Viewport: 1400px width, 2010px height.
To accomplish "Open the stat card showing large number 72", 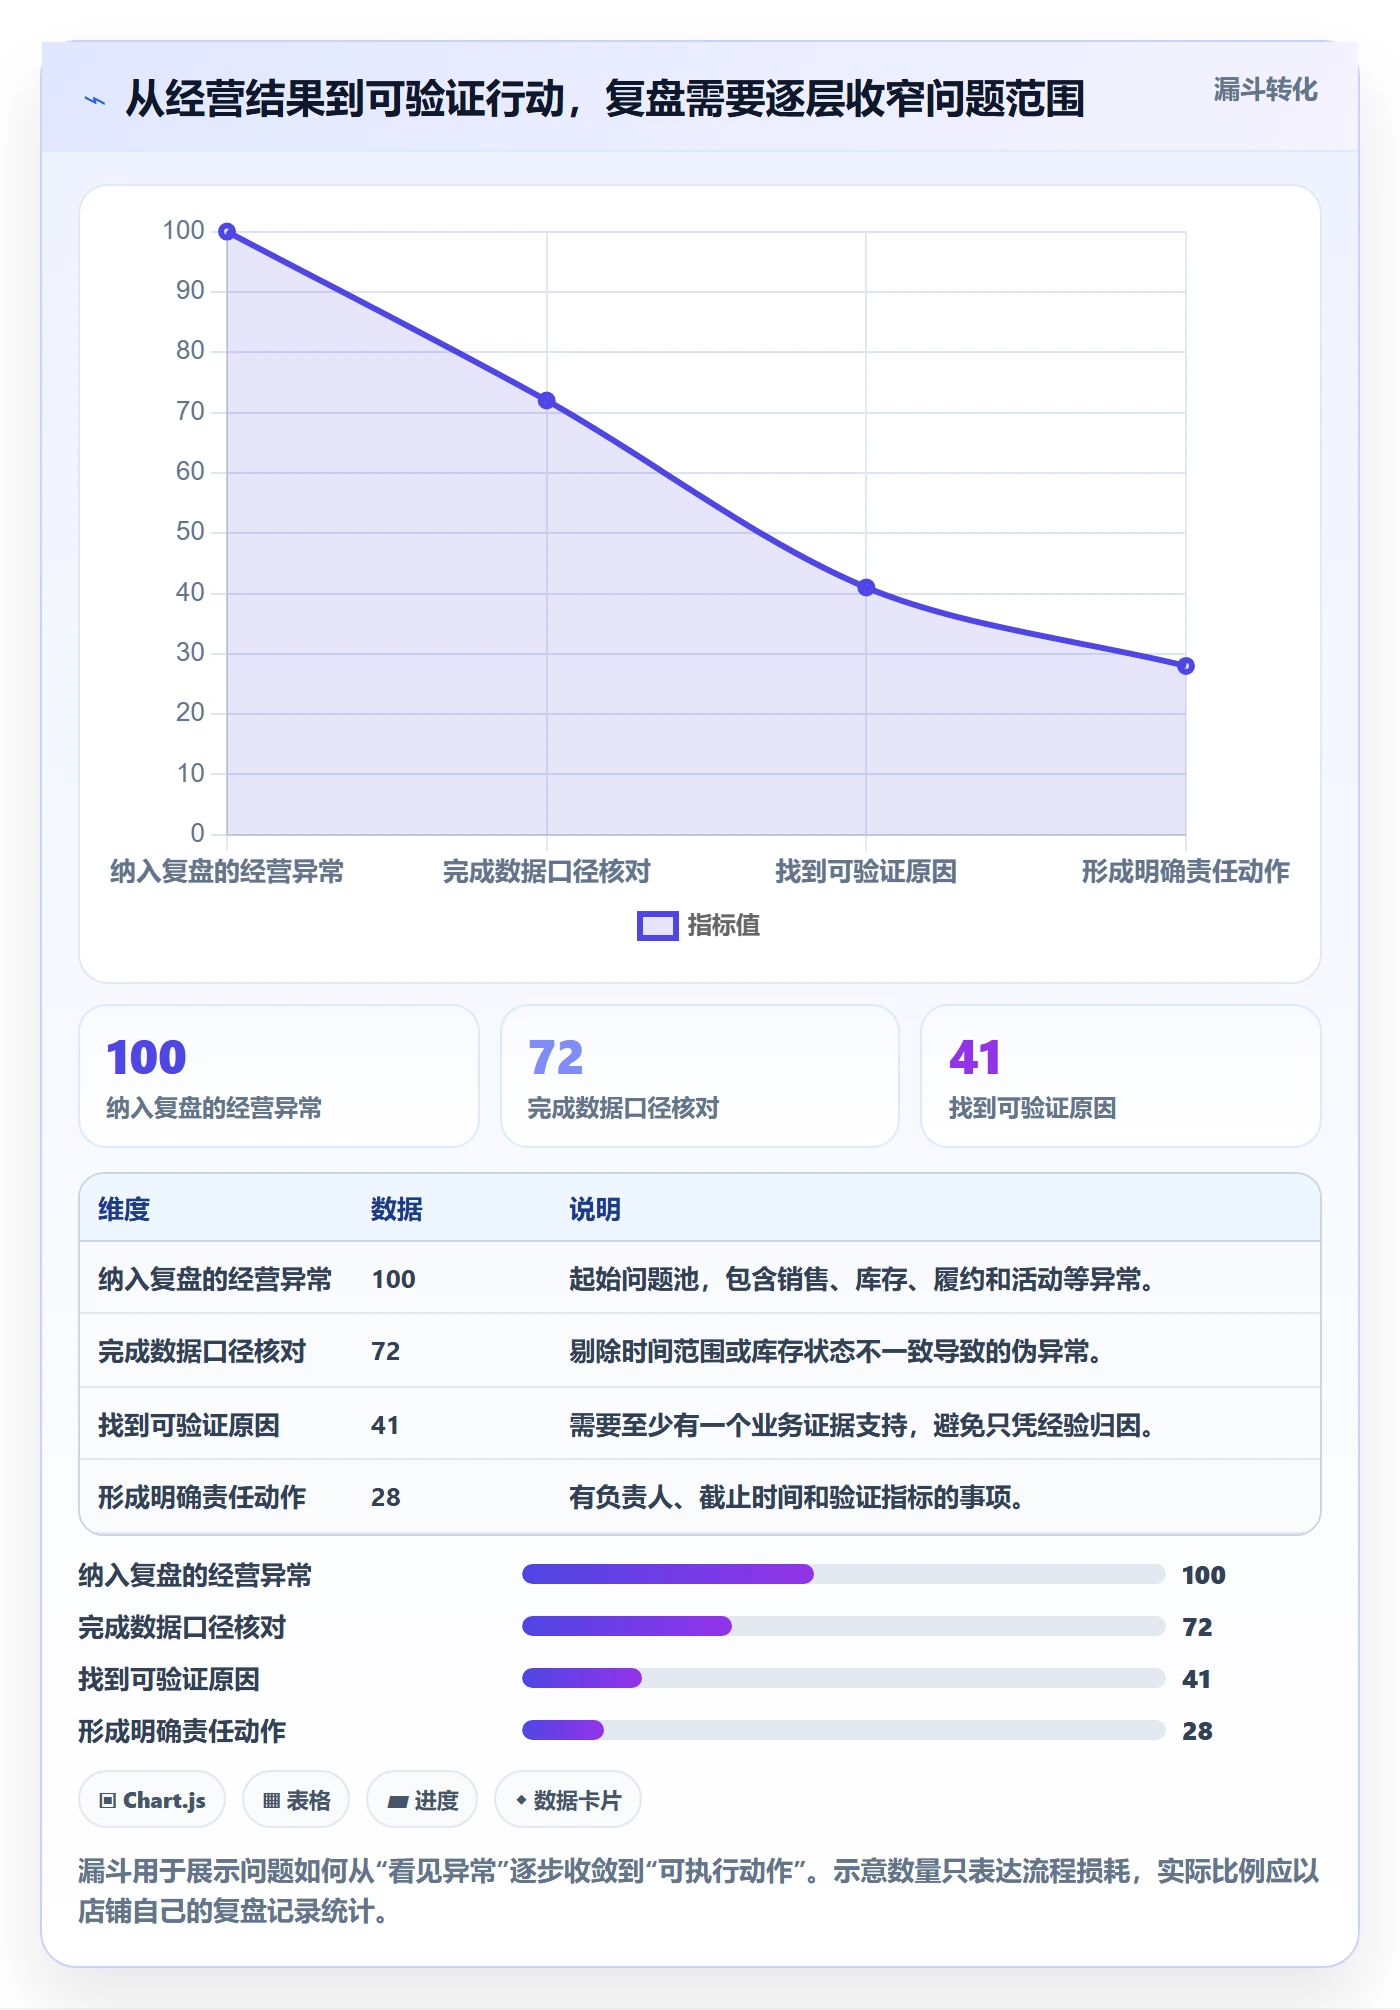I will [x=700, y=1076].
